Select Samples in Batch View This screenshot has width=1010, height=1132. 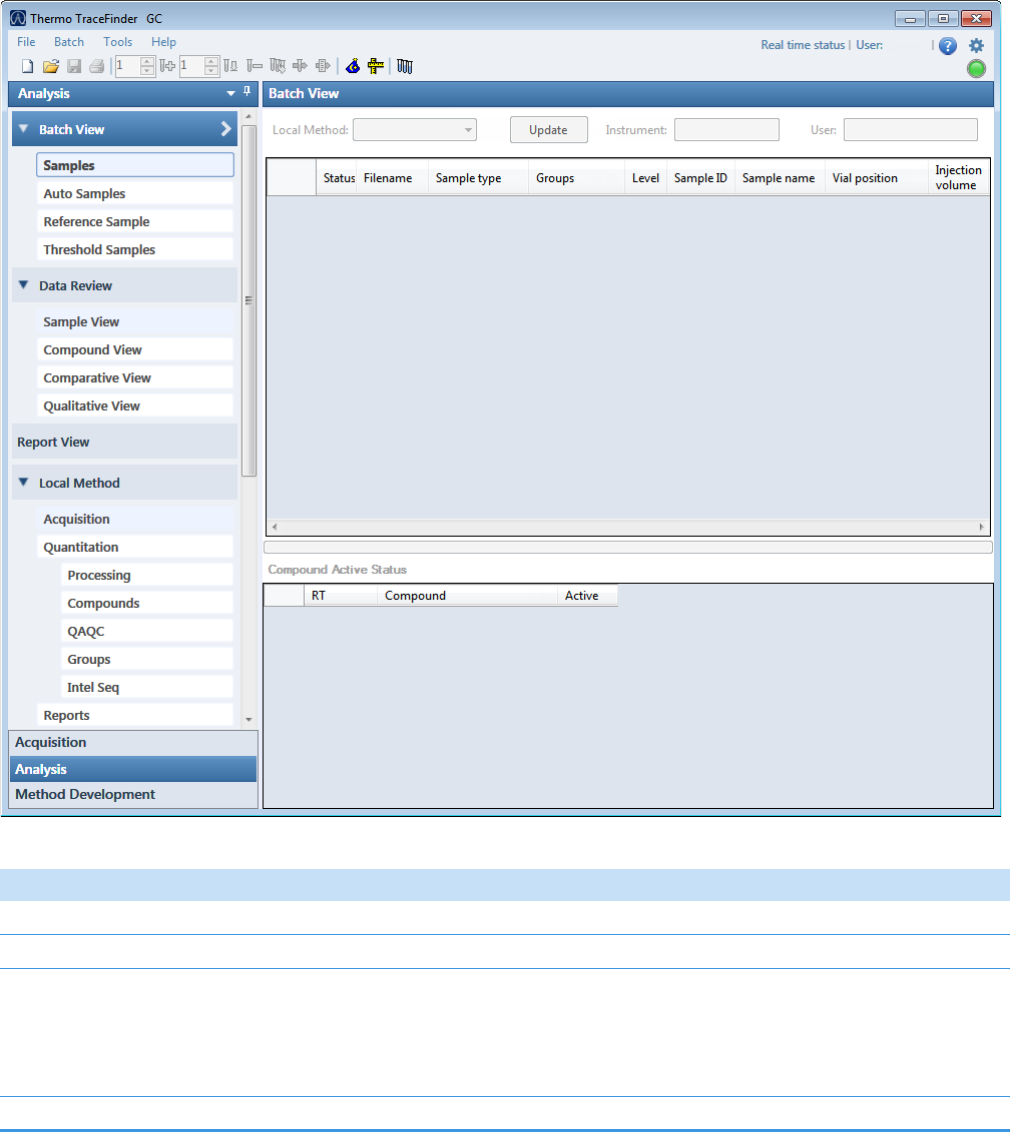click(x=135, y=165)
